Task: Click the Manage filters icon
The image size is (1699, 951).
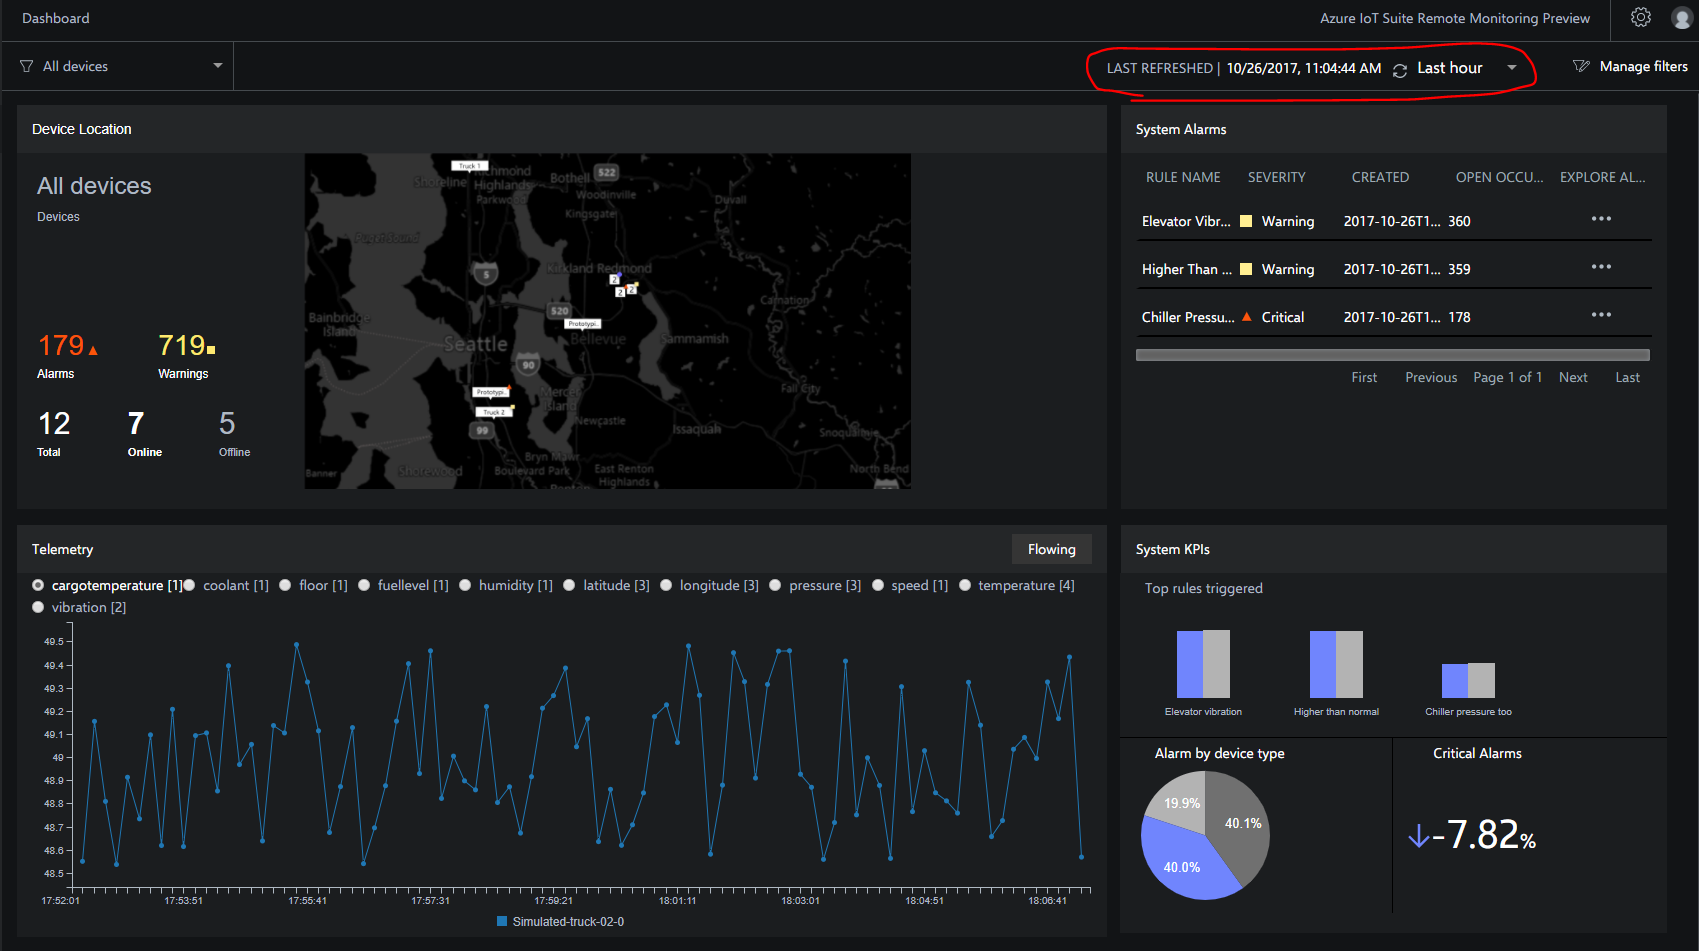Action: click(x=1582, y=65)
